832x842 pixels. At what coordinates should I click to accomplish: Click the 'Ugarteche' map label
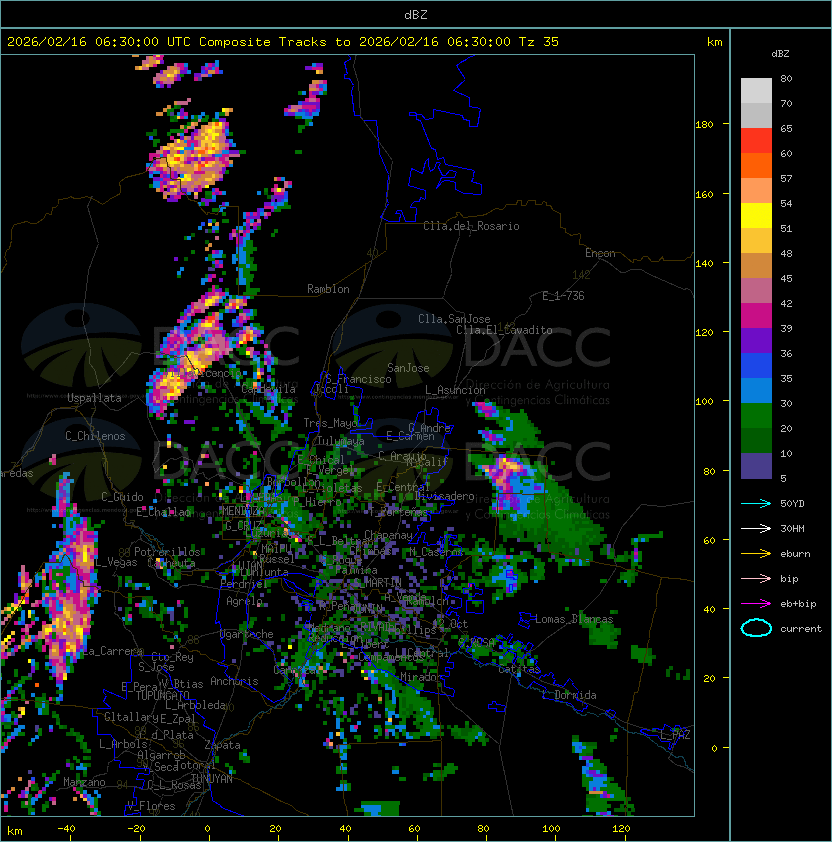pyautogui.click(x=247, y=634)
